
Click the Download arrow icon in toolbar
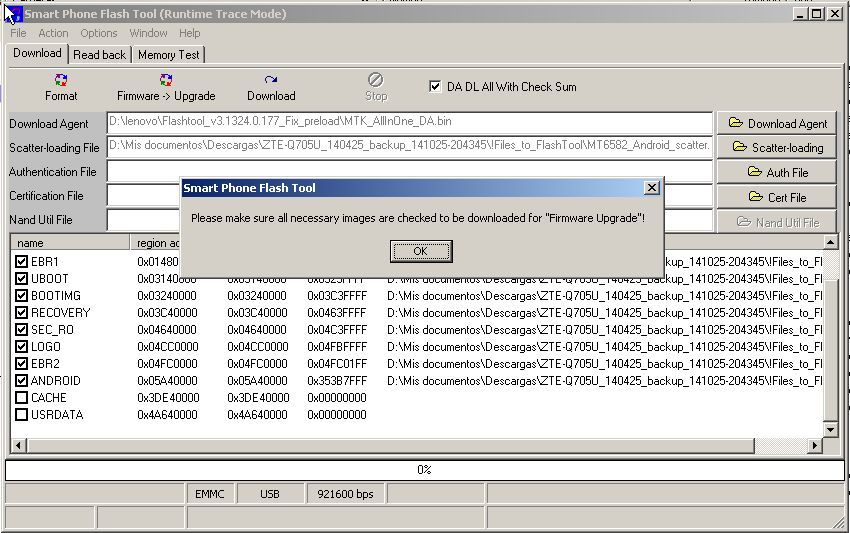point(271,80)
